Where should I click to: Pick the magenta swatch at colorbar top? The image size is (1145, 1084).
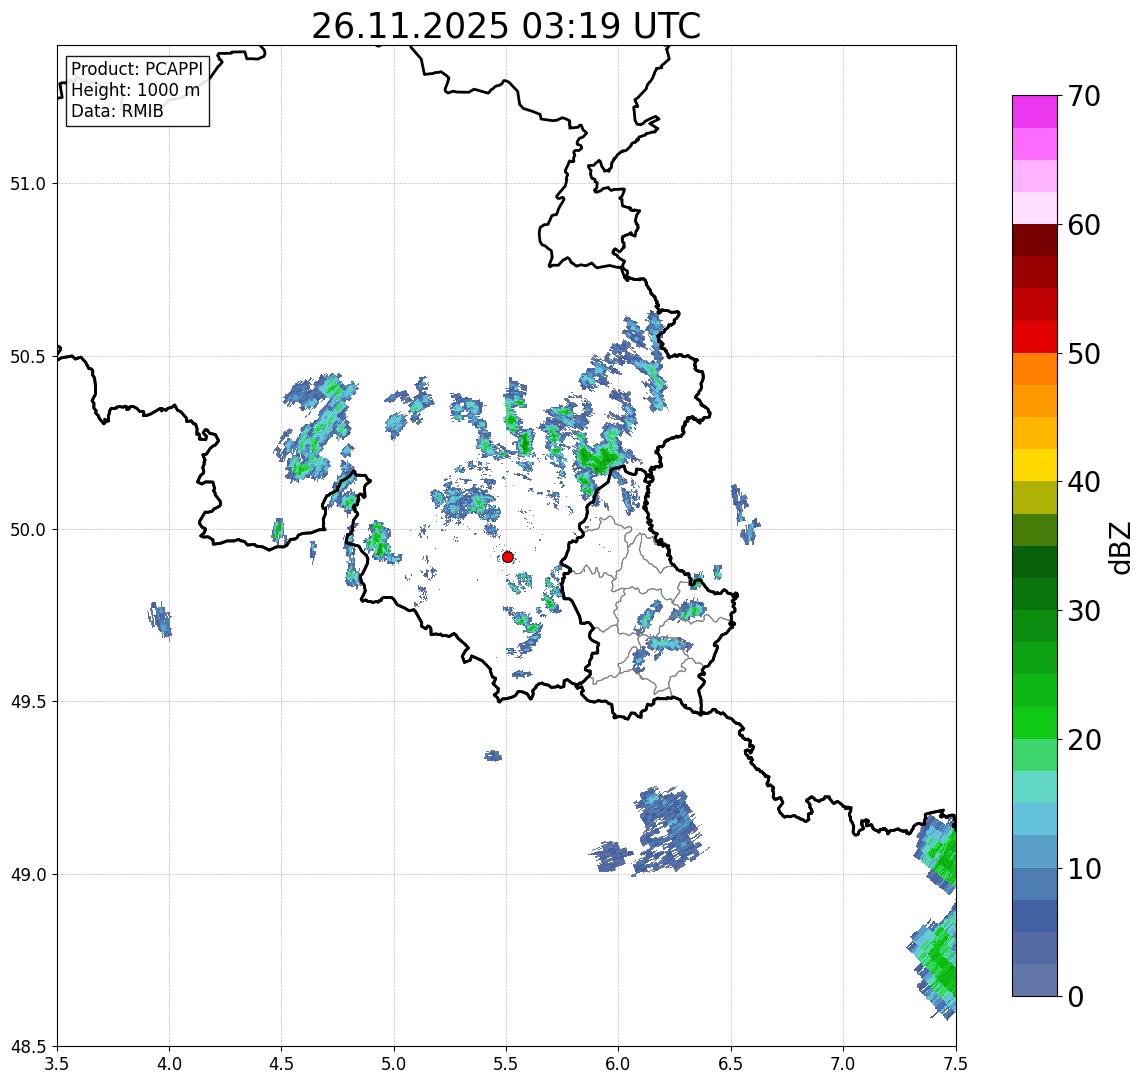(x=1035, y=112)
